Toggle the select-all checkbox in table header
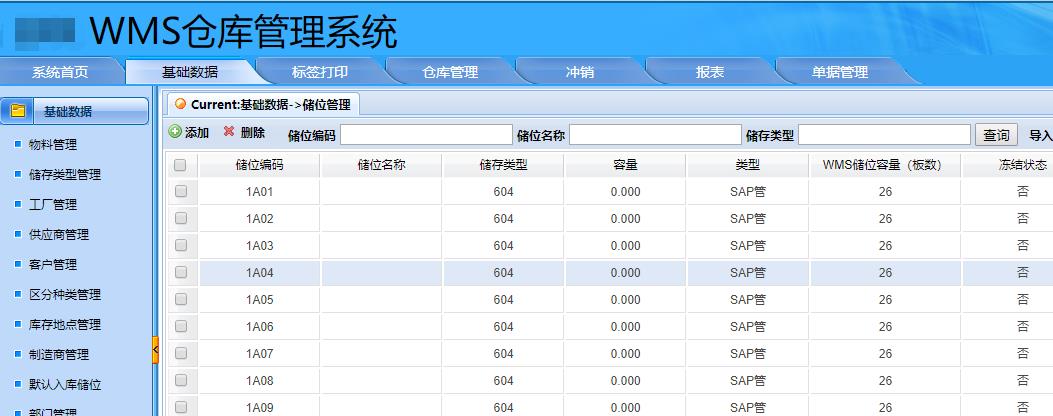The height and width of the screenshot is (416, 1053). [x=180, y=165]
